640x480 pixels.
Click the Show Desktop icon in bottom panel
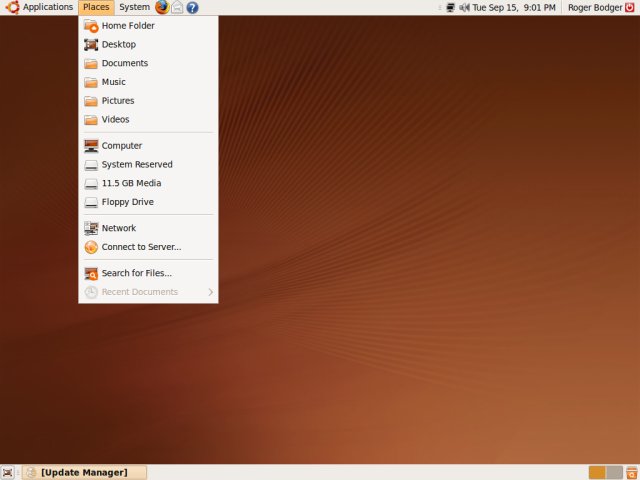[8, 472]
